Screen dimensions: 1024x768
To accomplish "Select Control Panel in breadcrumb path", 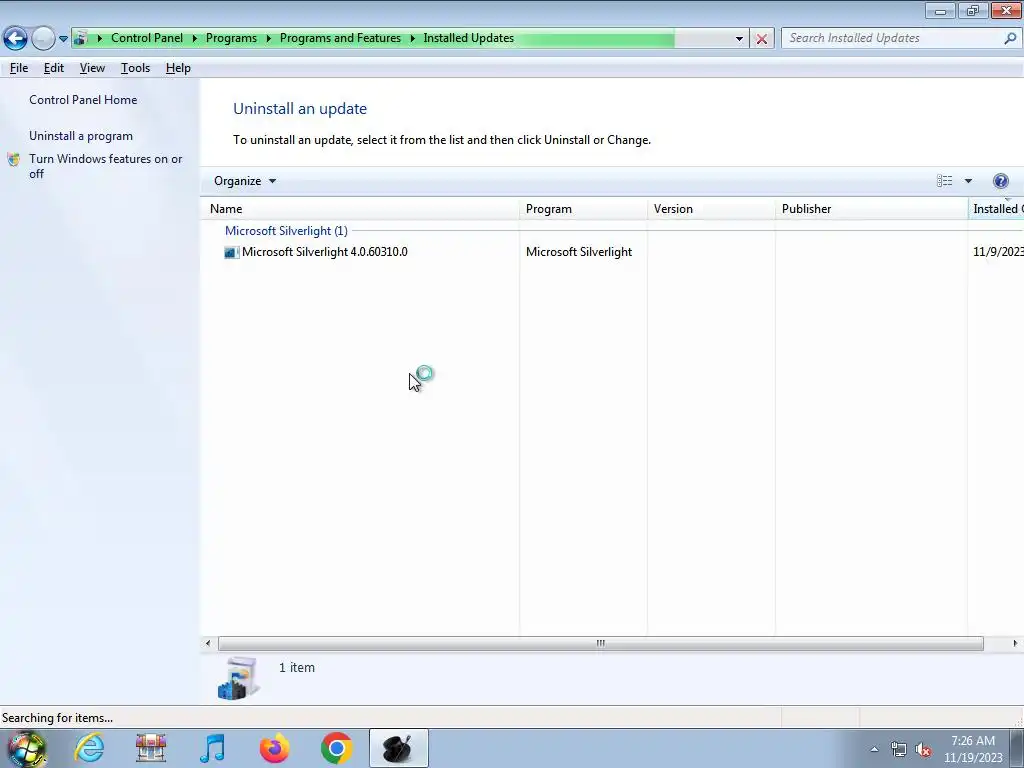I will (147, 38).
